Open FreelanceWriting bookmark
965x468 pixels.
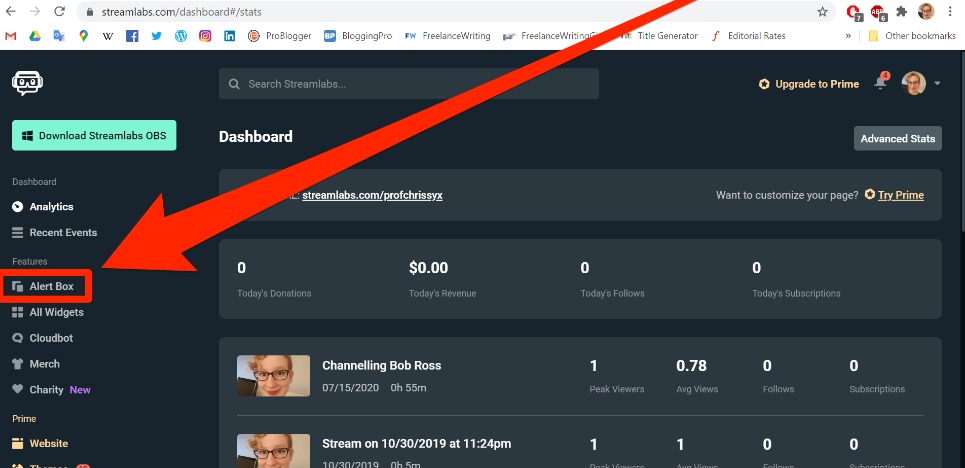[x=447, y=36]
